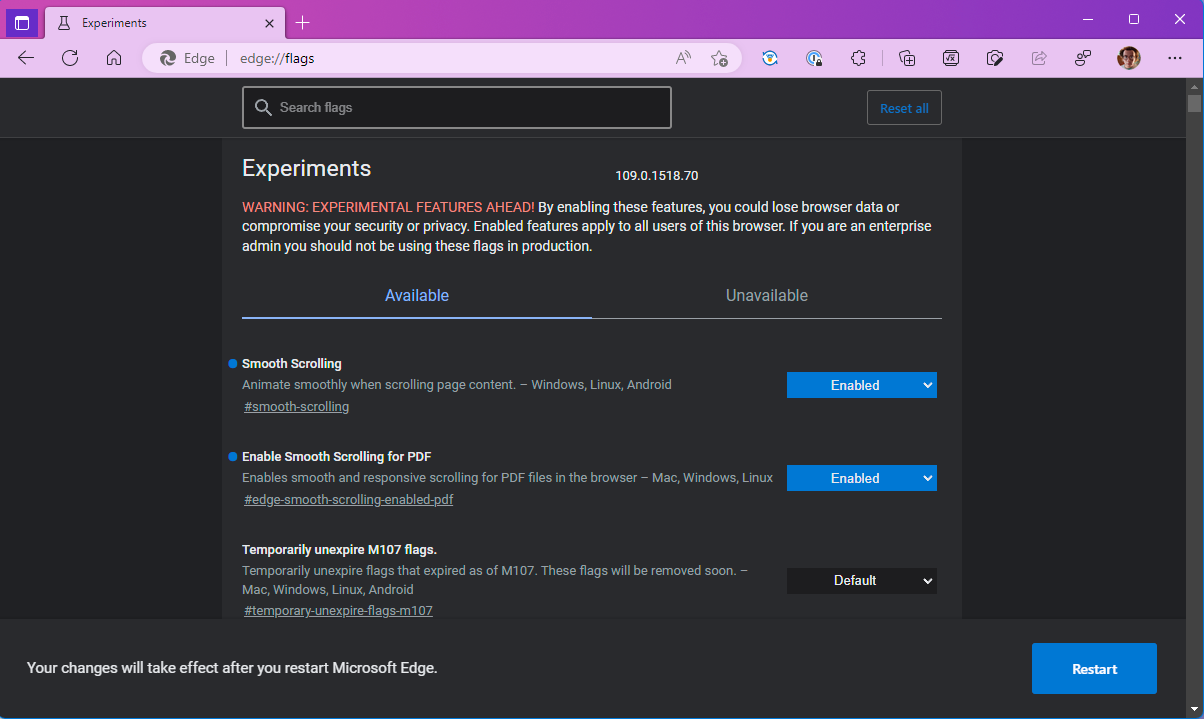Open the Extensions puzzle icon
1204x719 pixels.
858,58
